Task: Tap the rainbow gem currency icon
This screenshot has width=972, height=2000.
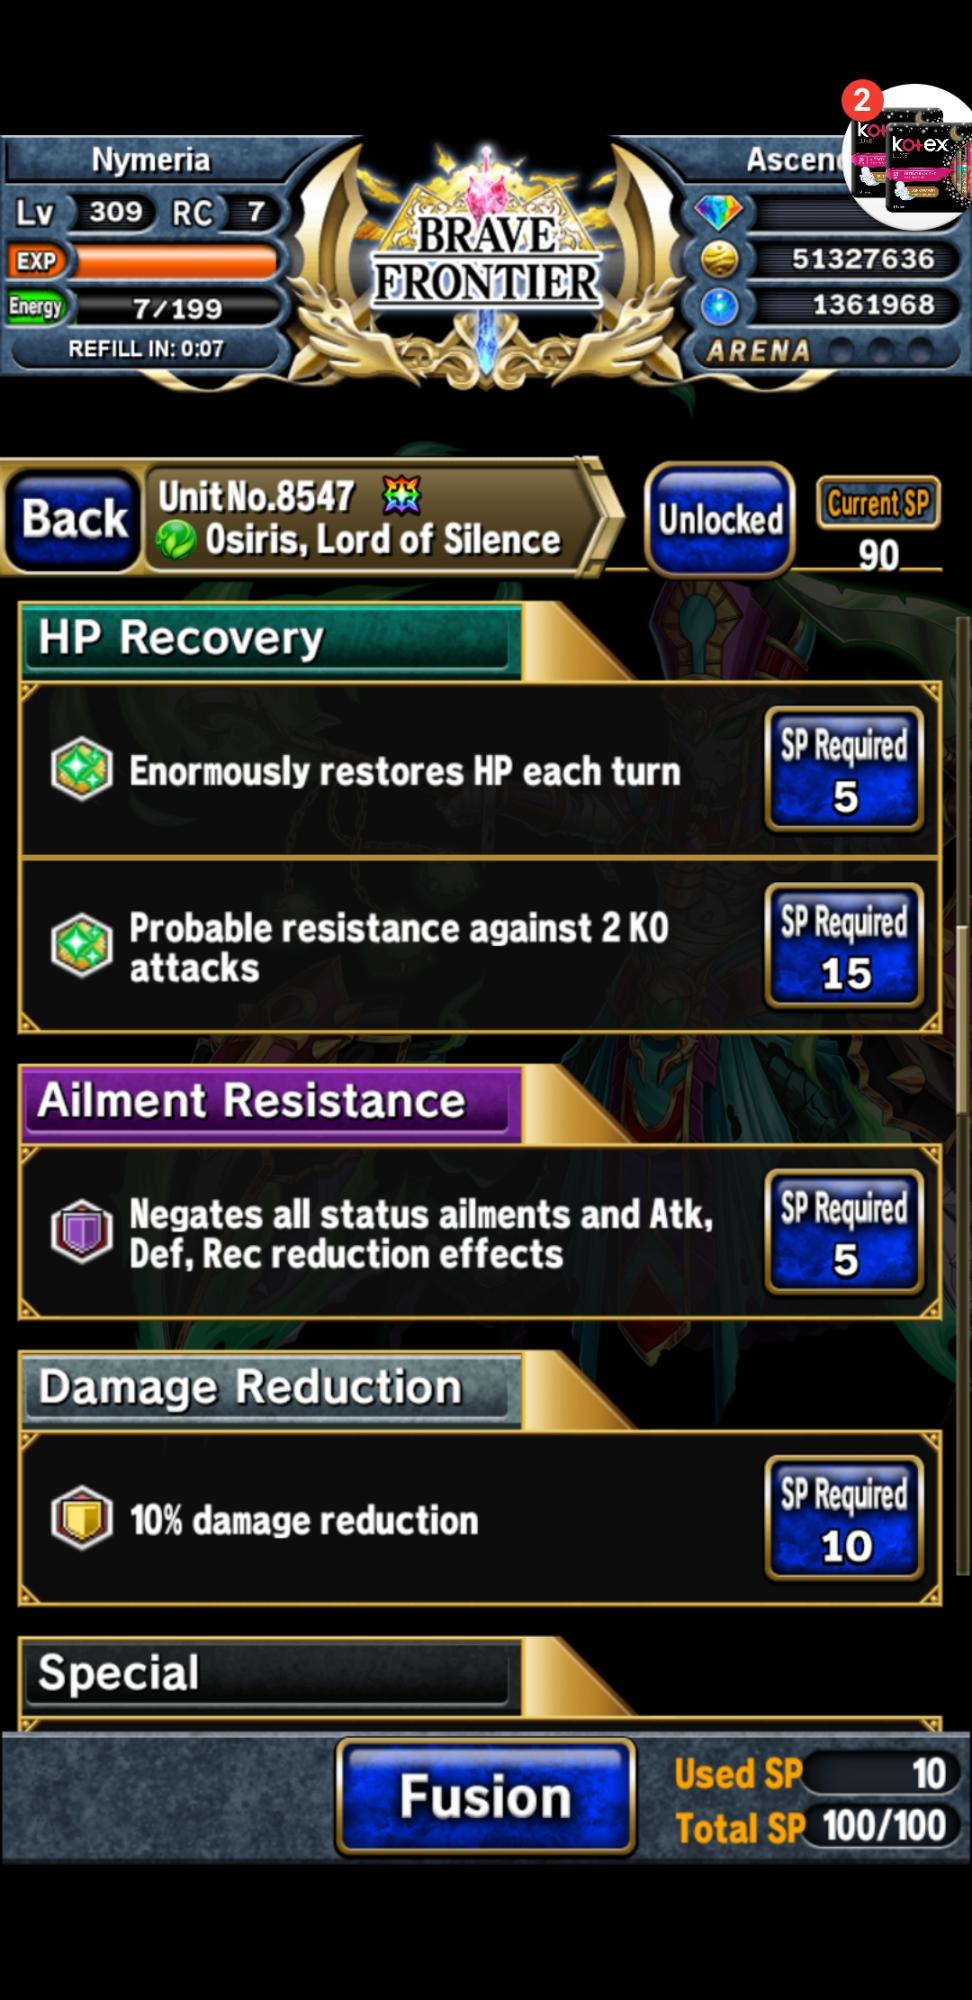Action: point(718,212)
